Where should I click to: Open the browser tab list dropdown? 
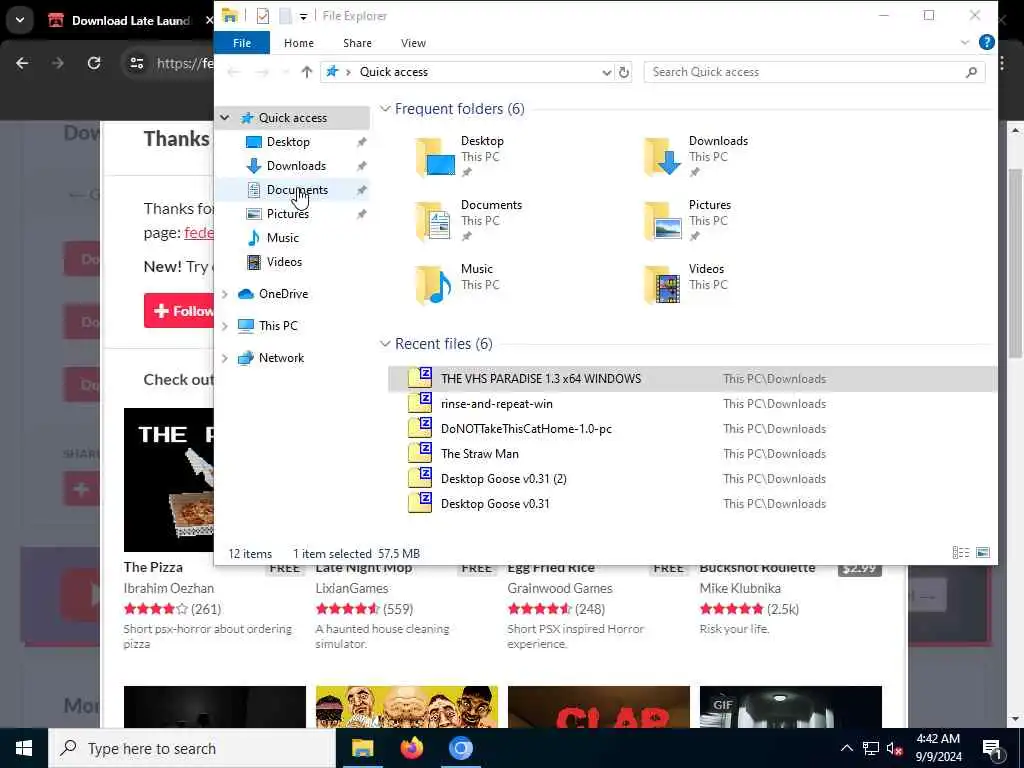tap(20, 20)
